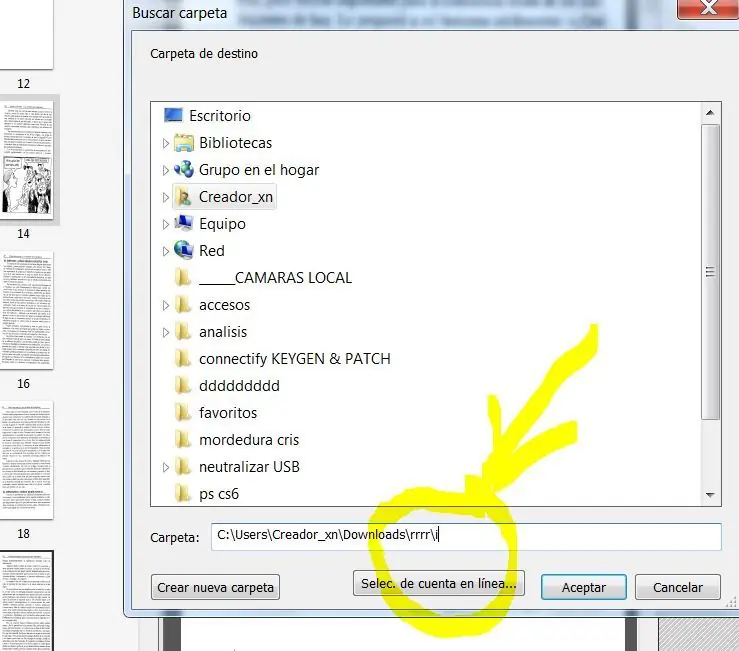Image resolution: width=739 pixels, height=651 pixels.
Task: Click the analisis folder icon
Action: (x=182, y=332)
